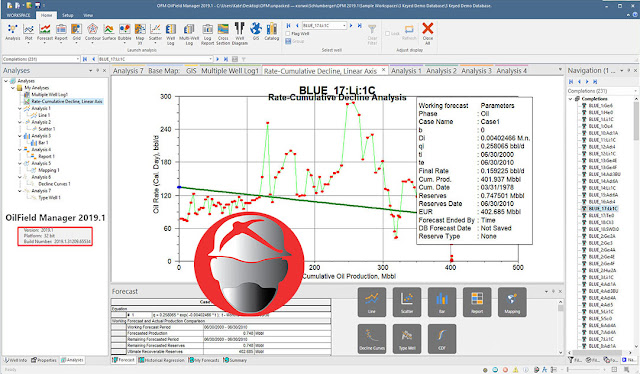Image resolution: width=640 pixels, height=374 pixels.
Task: Close the Rate-Cumulative Decline tab
Action: [383, 70]
